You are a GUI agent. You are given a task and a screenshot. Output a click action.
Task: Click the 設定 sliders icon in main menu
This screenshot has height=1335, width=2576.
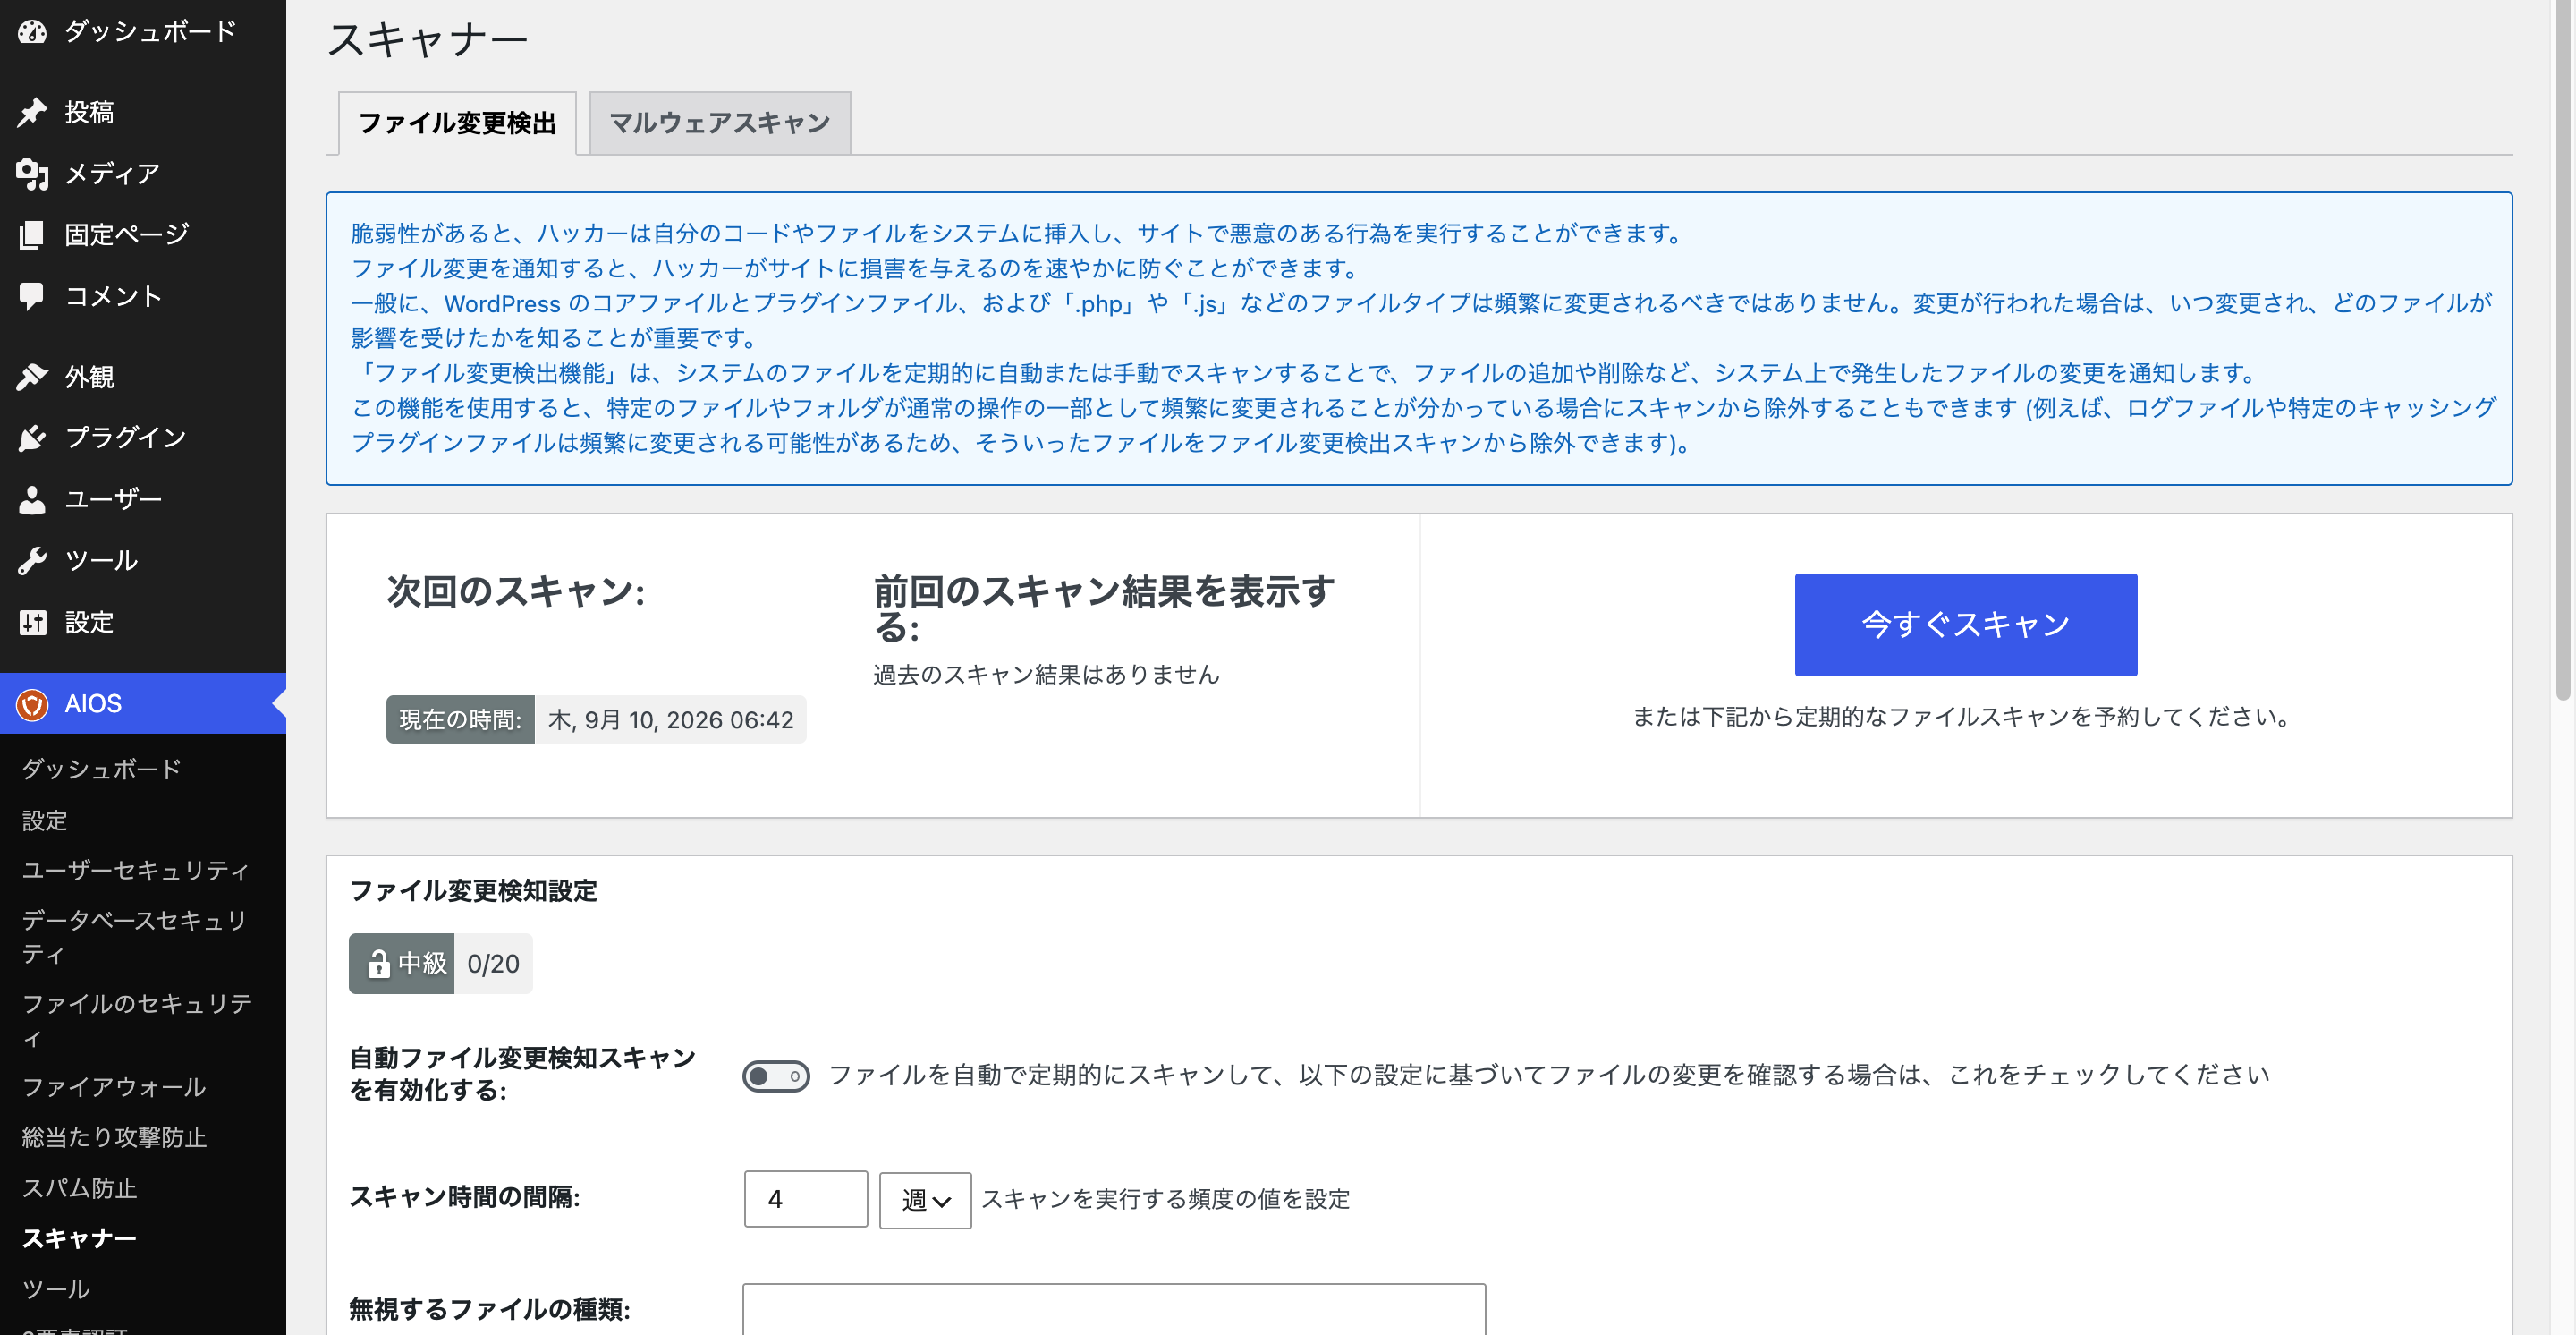pos(32,622)
